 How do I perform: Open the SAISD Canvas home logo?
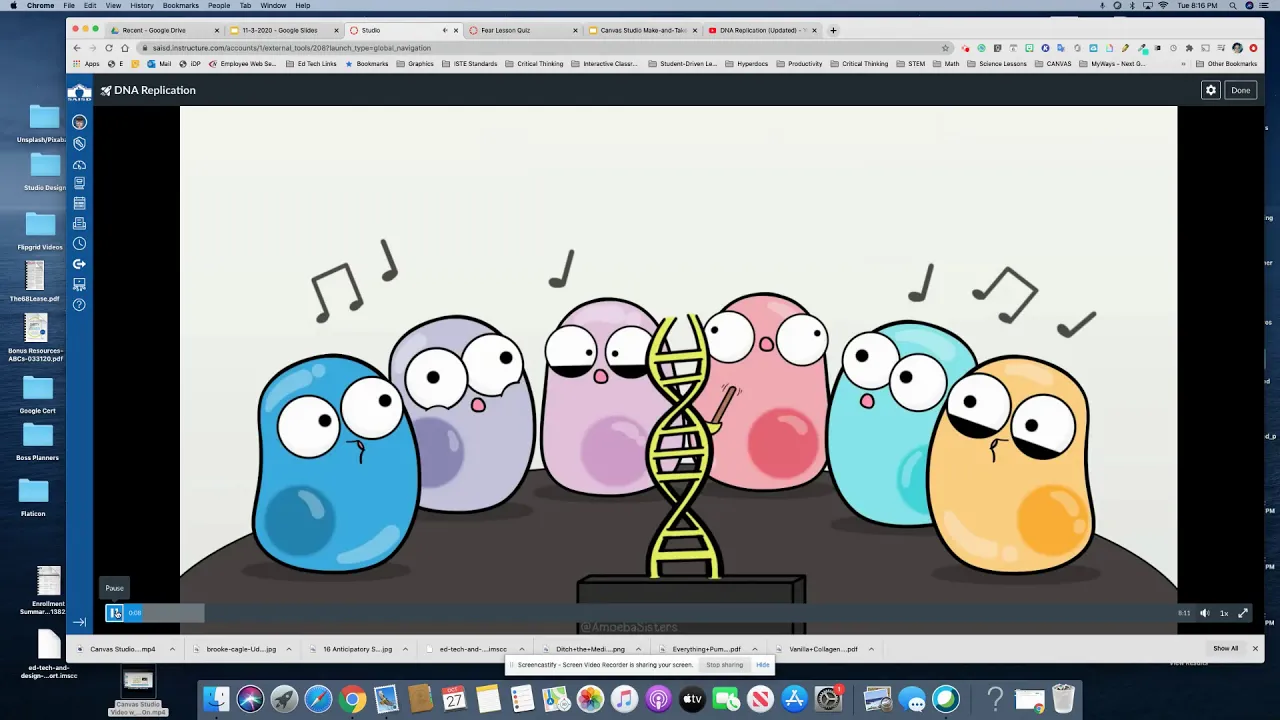tap(79, 92)
